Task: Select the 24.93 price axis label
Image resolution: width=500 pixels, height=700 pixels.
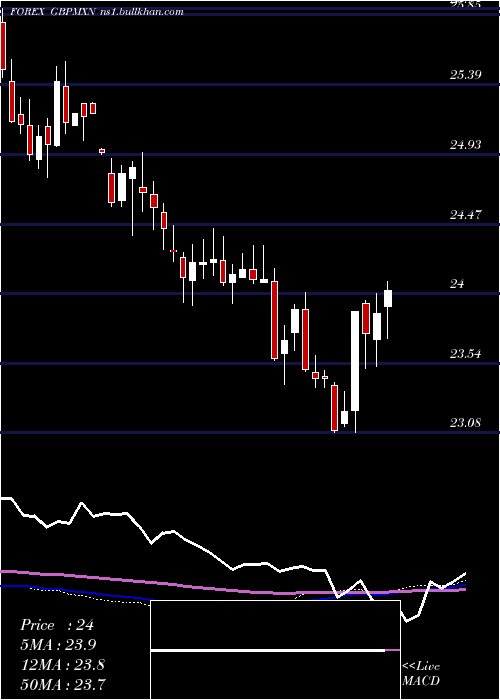Action: [466, 144]
